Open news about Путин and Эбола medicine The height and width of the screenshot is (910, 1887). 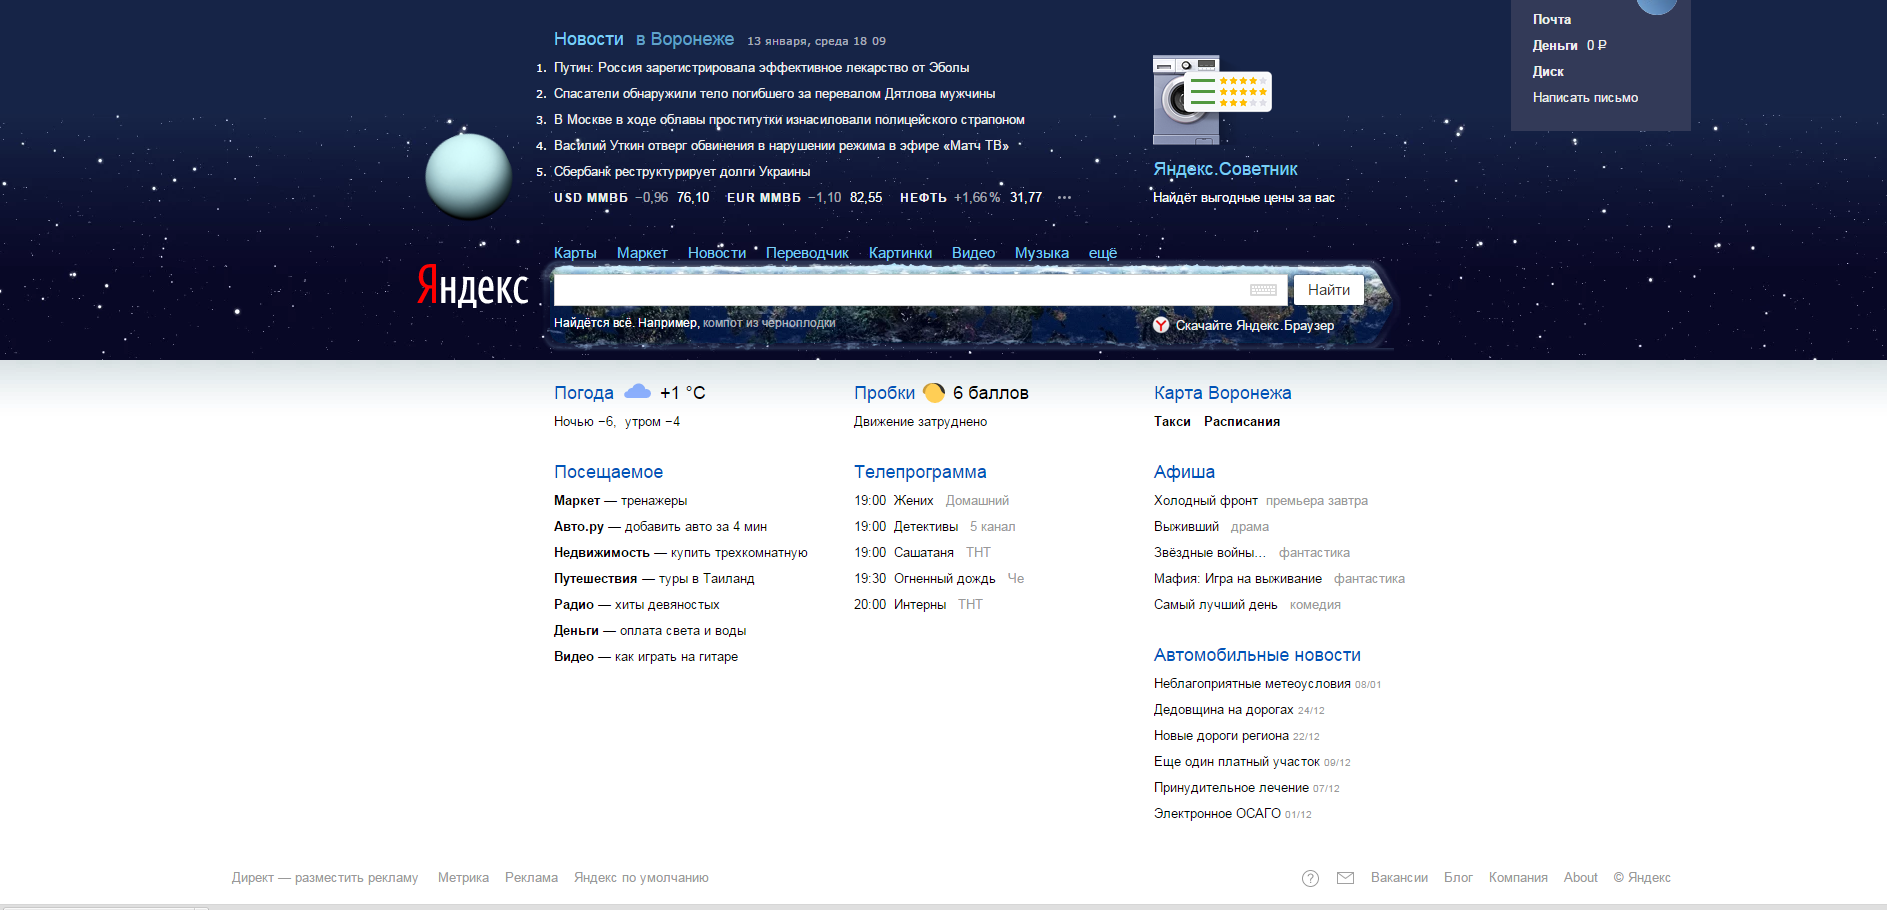(x=761, y=67)
